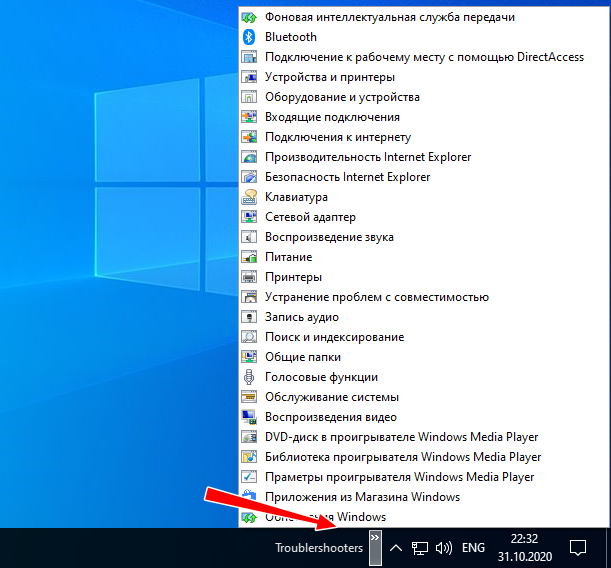Choose Запись аудио entry
The height and width of the screenshot is (568, 611).
302,317
